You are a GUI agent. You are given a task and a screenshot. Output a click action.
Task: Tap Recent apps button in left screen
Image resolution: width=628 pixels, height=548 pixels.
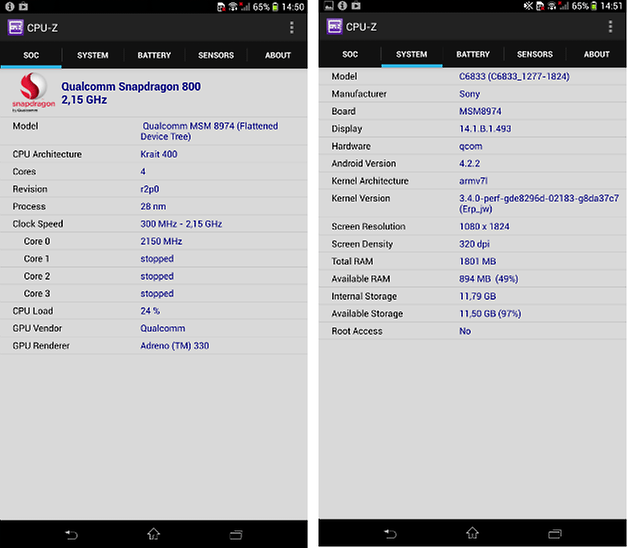click(x=236, y=535)
